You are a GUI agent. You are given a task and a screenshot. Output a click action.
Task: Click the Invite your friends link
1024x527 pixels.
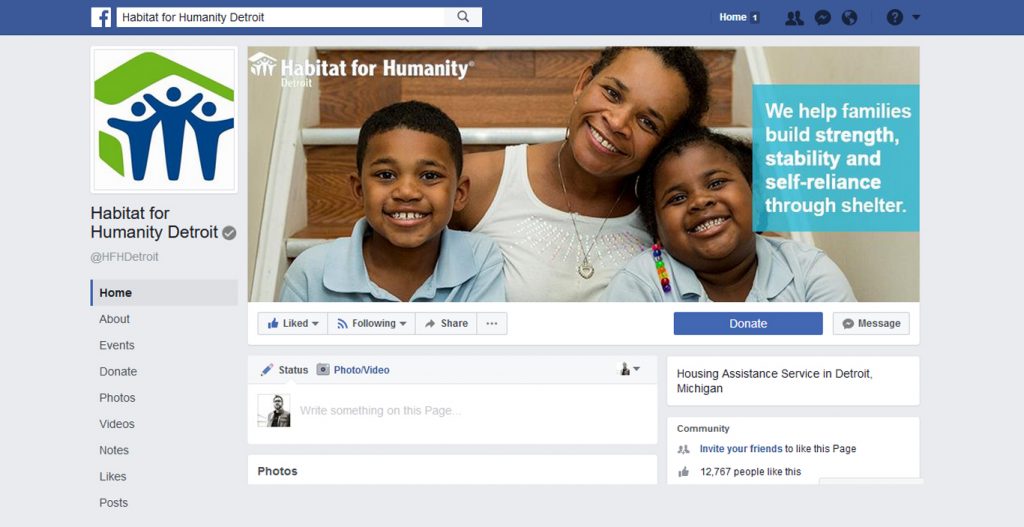pyautogui.click(x=741, y=449)
